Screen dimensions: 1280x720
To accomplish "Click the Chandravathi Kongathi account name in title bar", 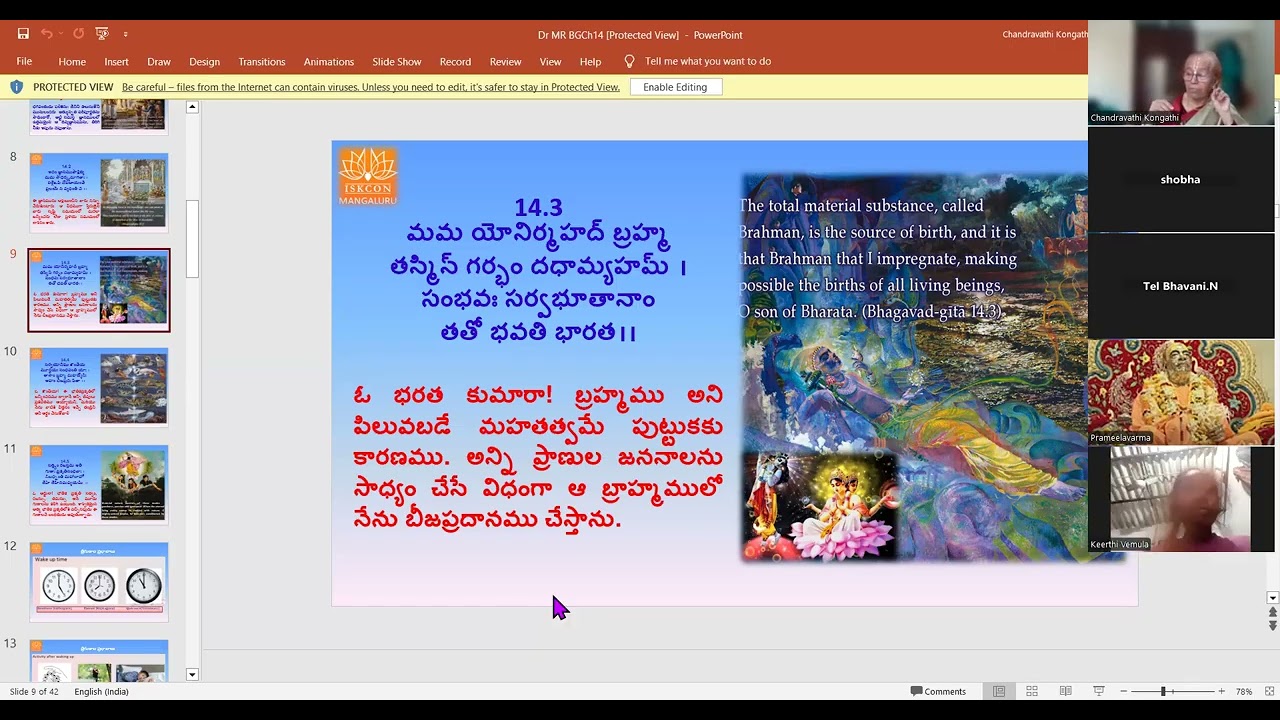I will click(x=1045, y=34).
